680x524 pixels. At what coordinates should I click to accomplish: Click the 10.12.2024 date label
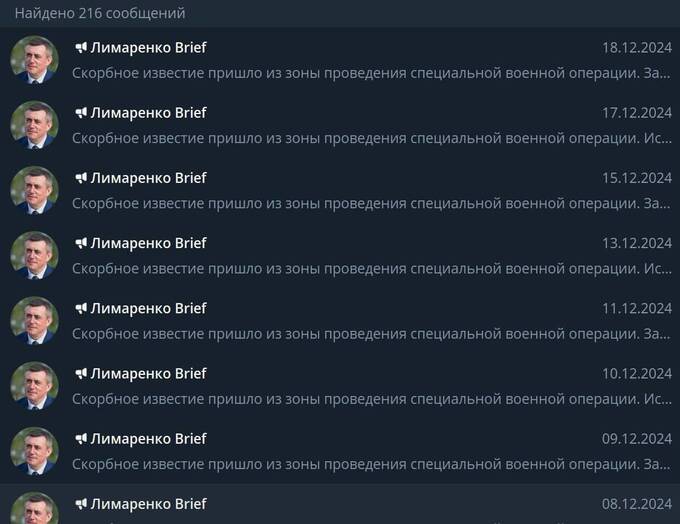(637, 373)
